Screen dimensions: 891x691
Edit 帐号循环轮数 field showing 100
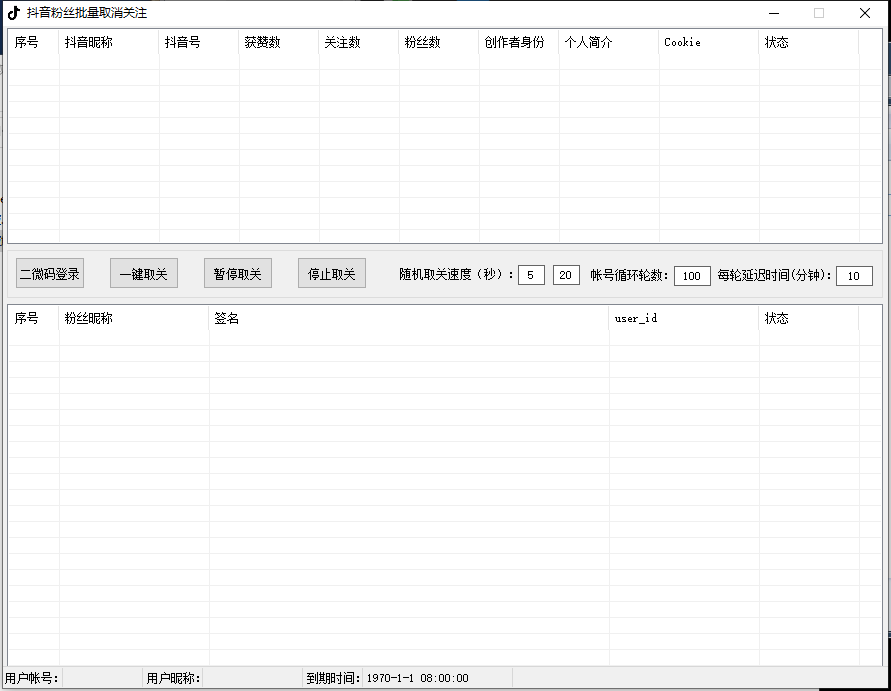pos(692,276)
